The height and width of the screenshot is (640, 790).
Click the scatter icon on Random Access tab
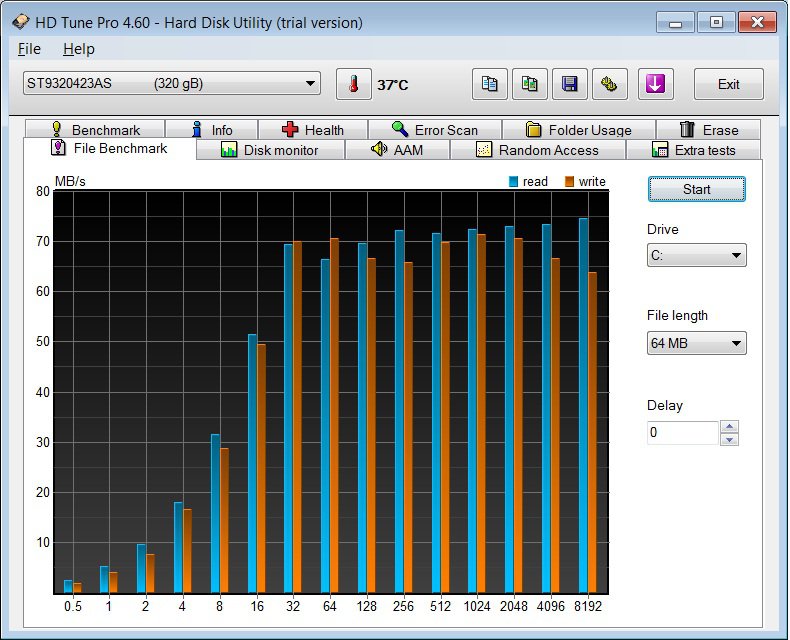[484, 150]
